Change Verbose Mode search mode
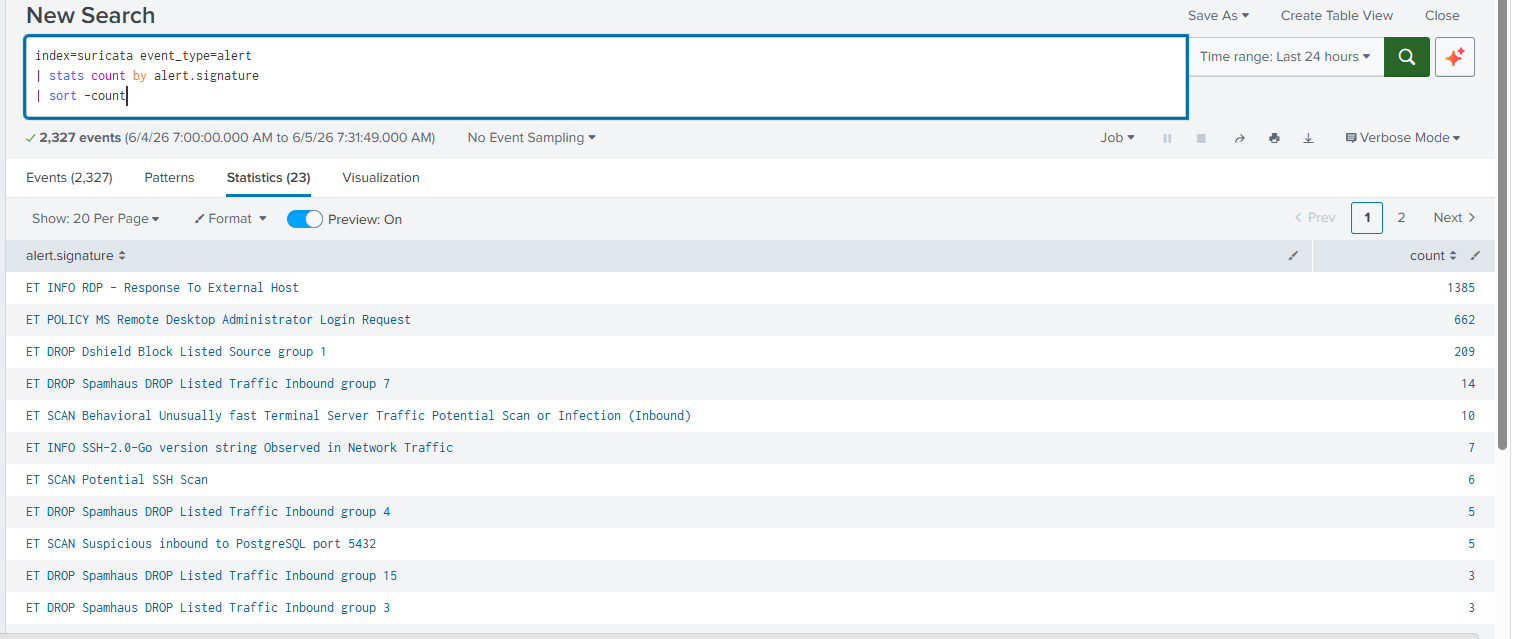This screenshot has height=639, width=1514. coord(1402,138)
